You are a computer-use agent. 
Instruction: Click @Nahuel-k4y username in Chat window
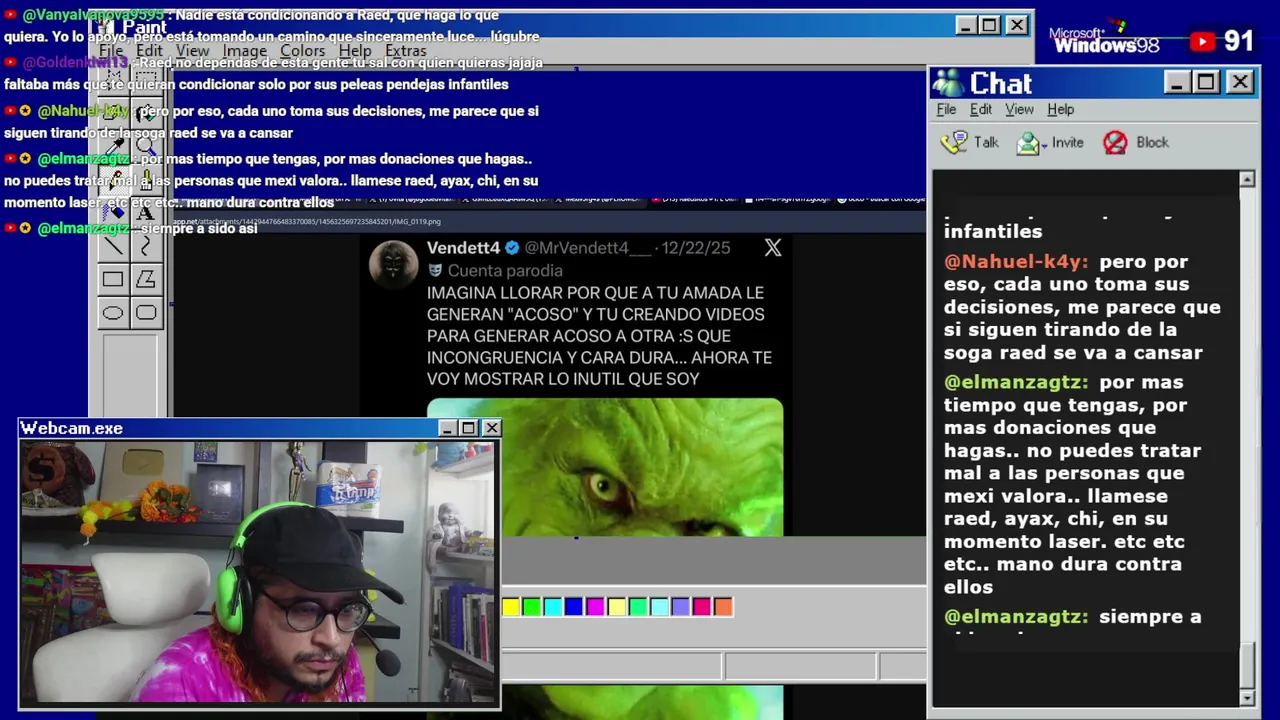tap(1016, 261)
